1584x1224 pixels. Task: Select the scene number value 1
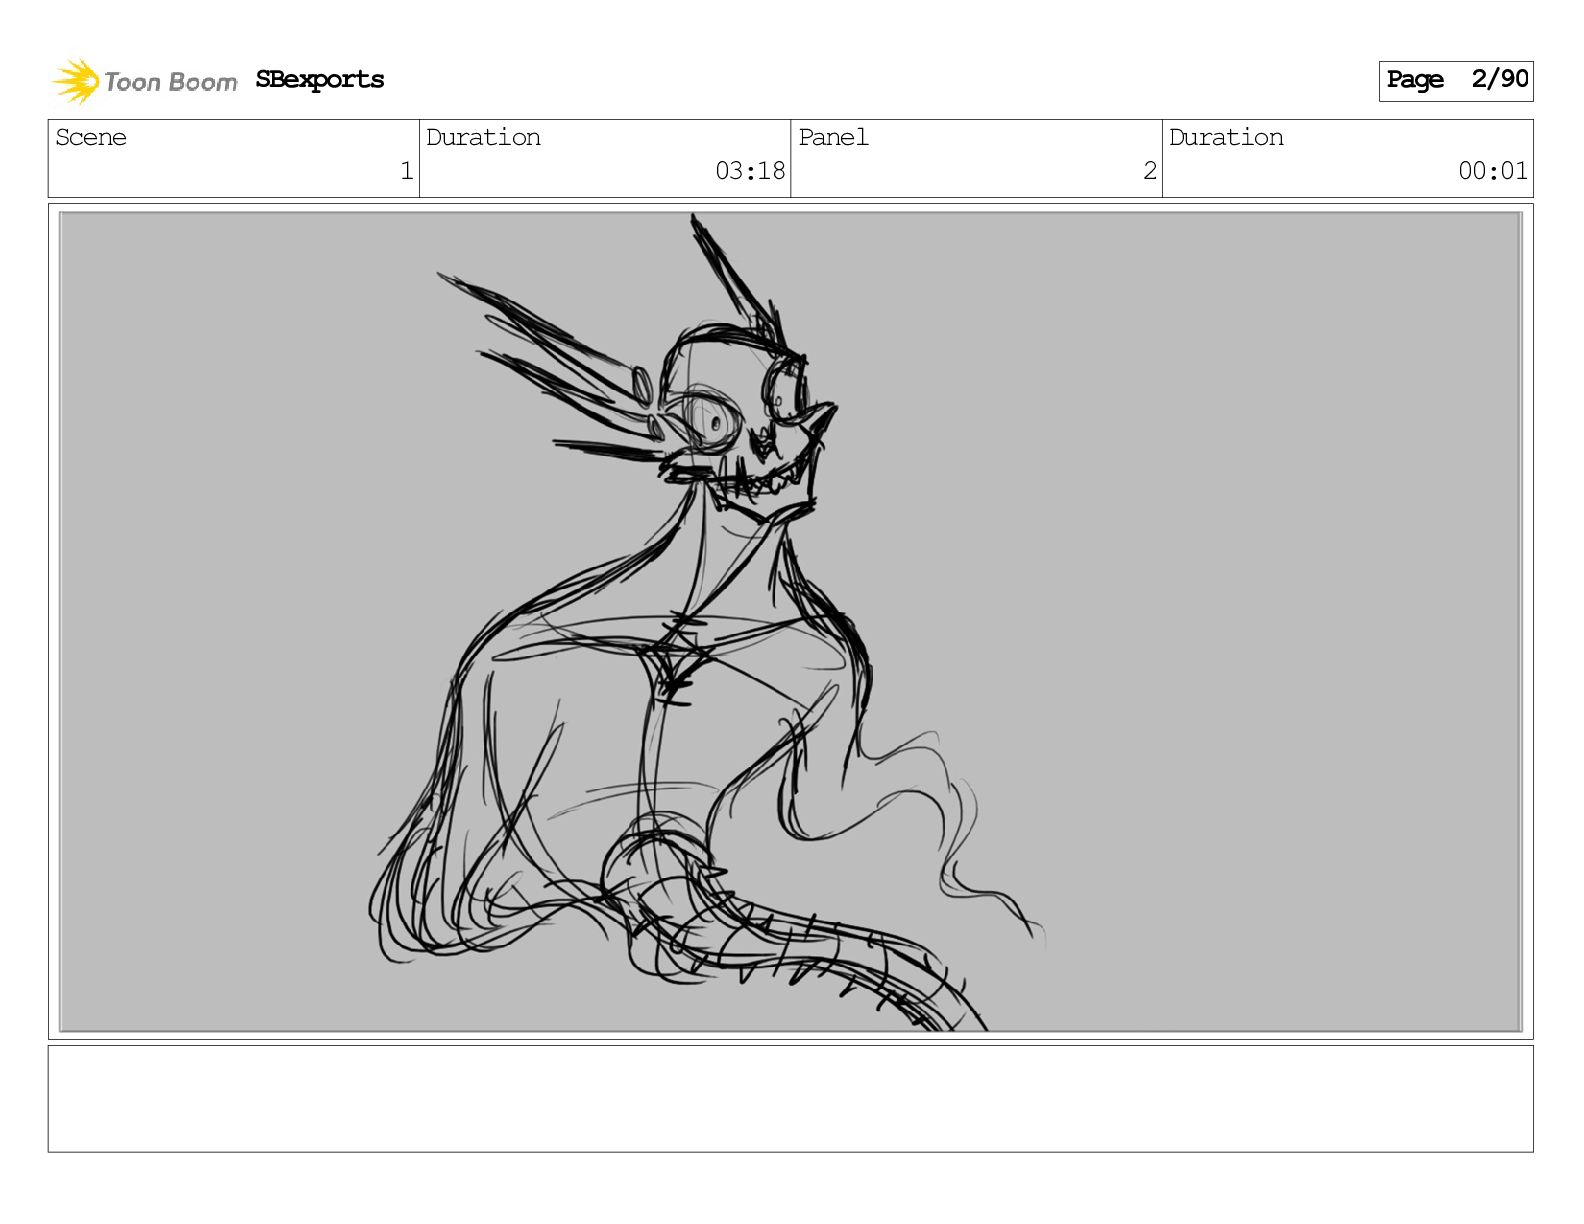pos(406,171)
